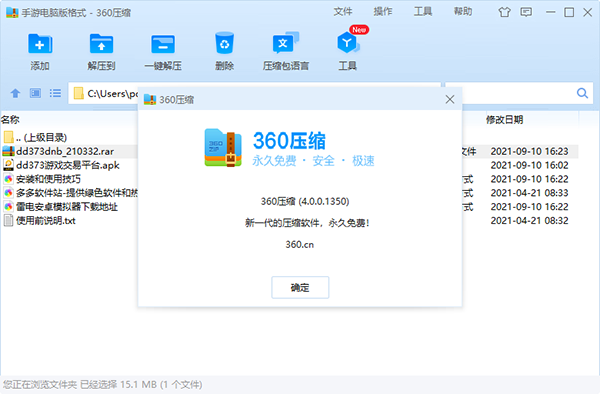
Task: Confirm the about dialog with 确定
Action: (x=300, y=287)
